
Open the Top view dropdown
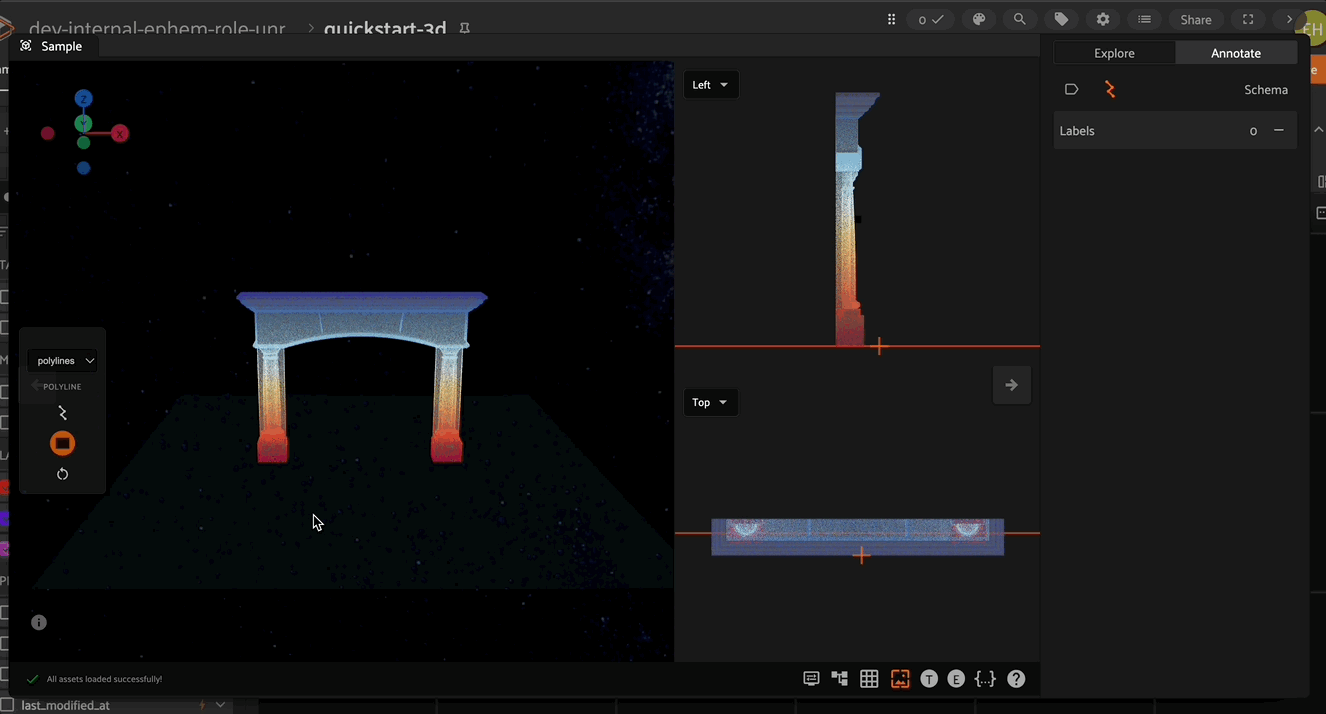coord(710,403)
